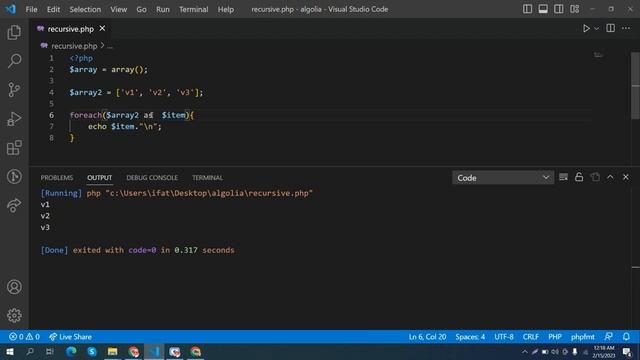Open File Explorer from the taskbar
Viewport: 640px width, 360px height.
click(x=113, y=352)
